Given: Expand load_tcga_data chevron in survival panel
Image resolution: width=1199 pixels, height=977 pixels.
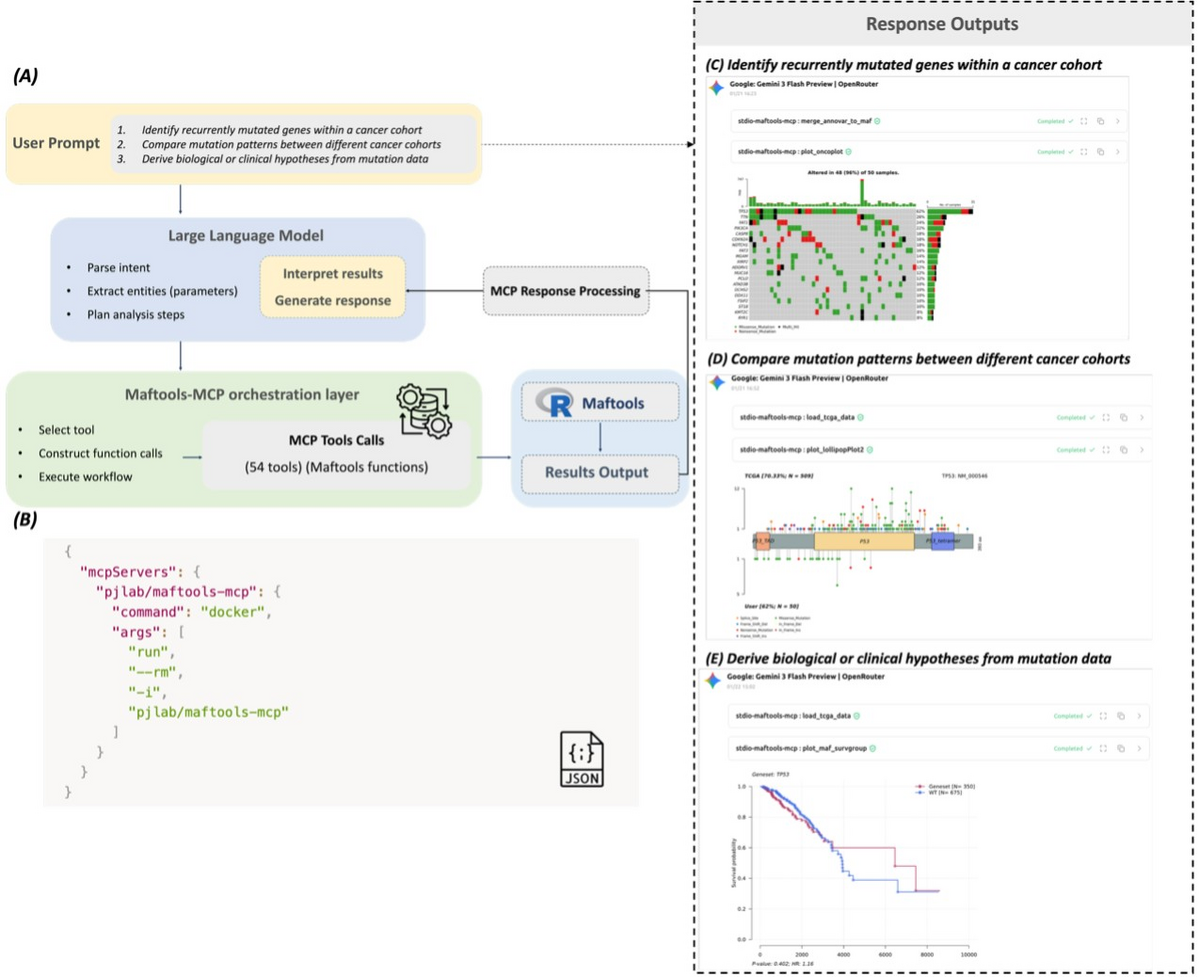Looking at the screenshot, I should click(1141, 716).
